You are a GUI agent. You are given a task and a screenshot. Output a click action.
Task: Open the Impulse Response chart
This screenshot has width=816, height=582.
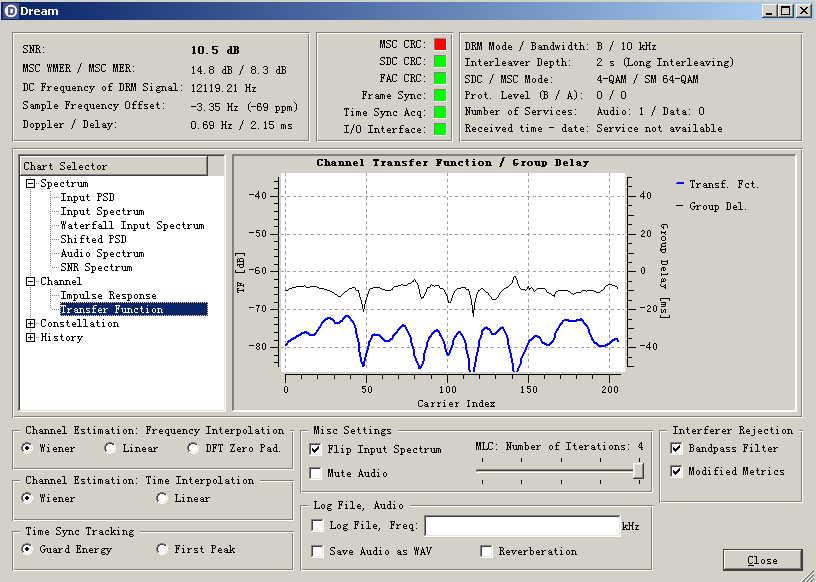click(x=108, y=296)
